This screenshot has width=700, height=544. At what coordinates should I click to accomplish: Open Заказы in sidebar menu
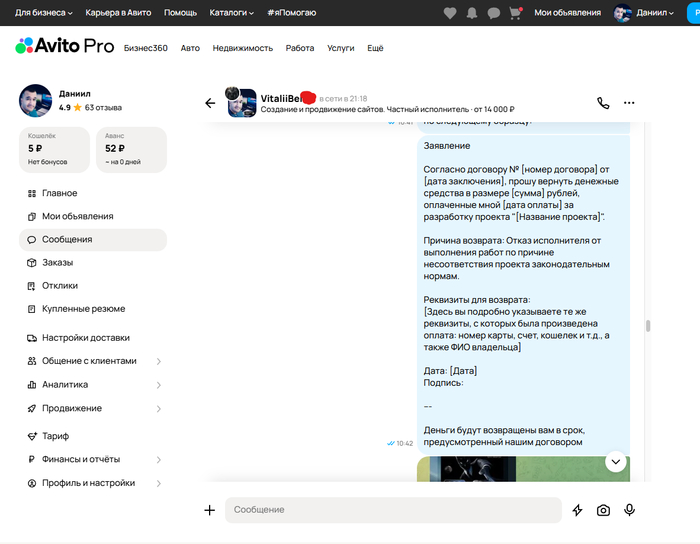pyautogui.click(x=57, y=262)
